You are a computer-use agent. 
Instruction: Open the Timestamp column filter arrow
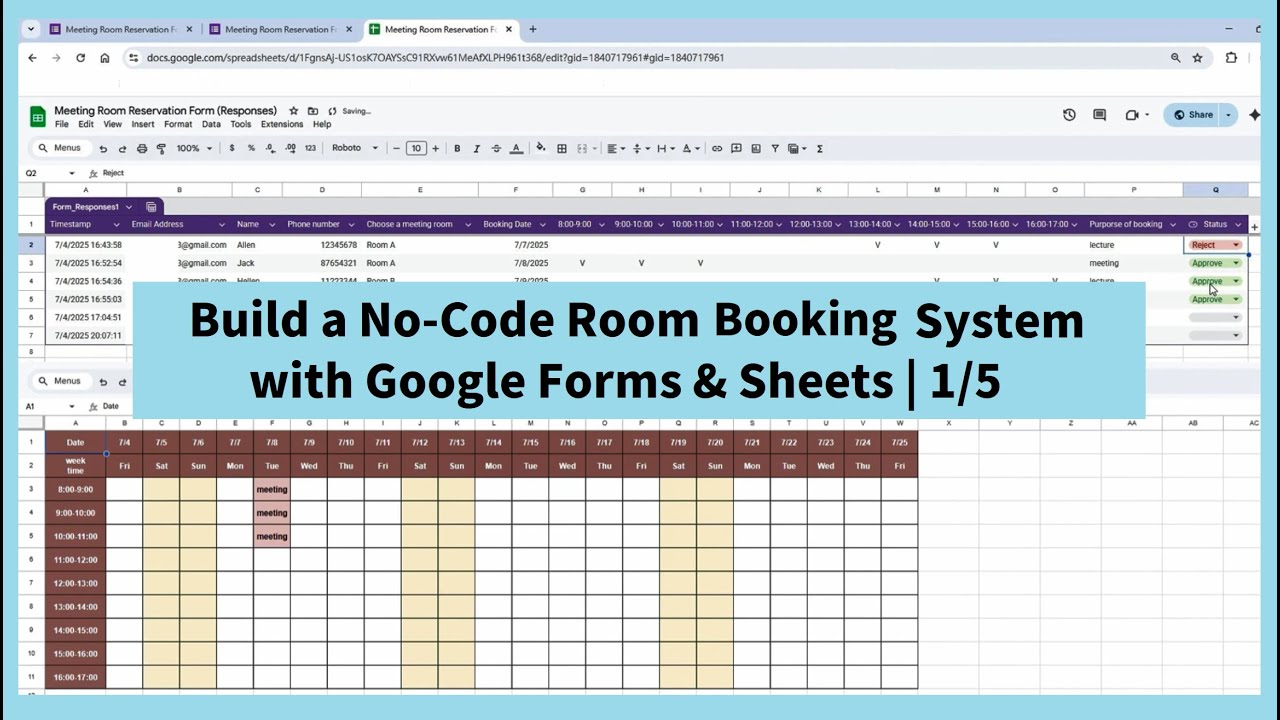[x=116, y=225]
